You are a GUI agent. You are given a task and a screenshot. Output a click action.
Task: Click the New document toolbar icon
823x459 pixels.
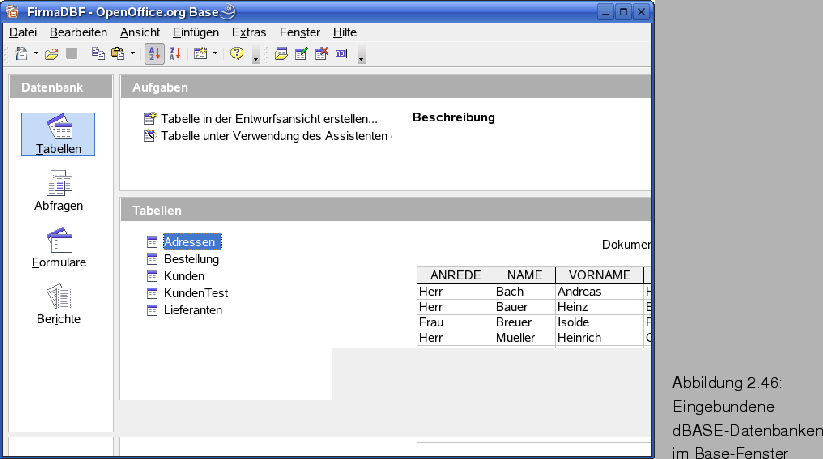coord(22,54)
